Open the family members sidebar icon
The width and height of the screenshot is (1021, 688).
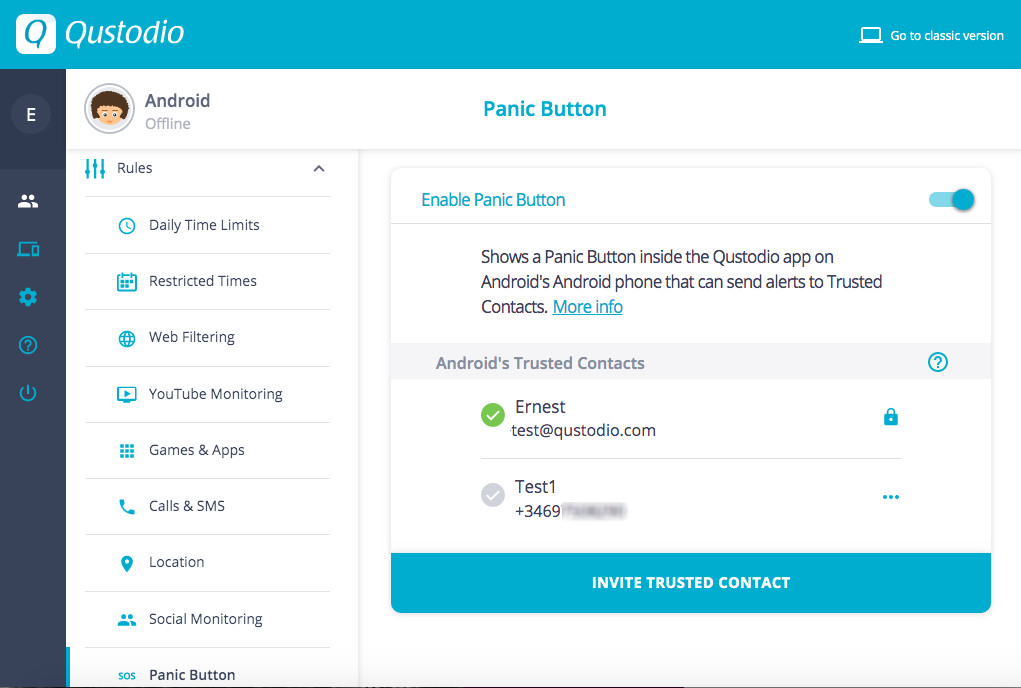click(x=28, y=201)
